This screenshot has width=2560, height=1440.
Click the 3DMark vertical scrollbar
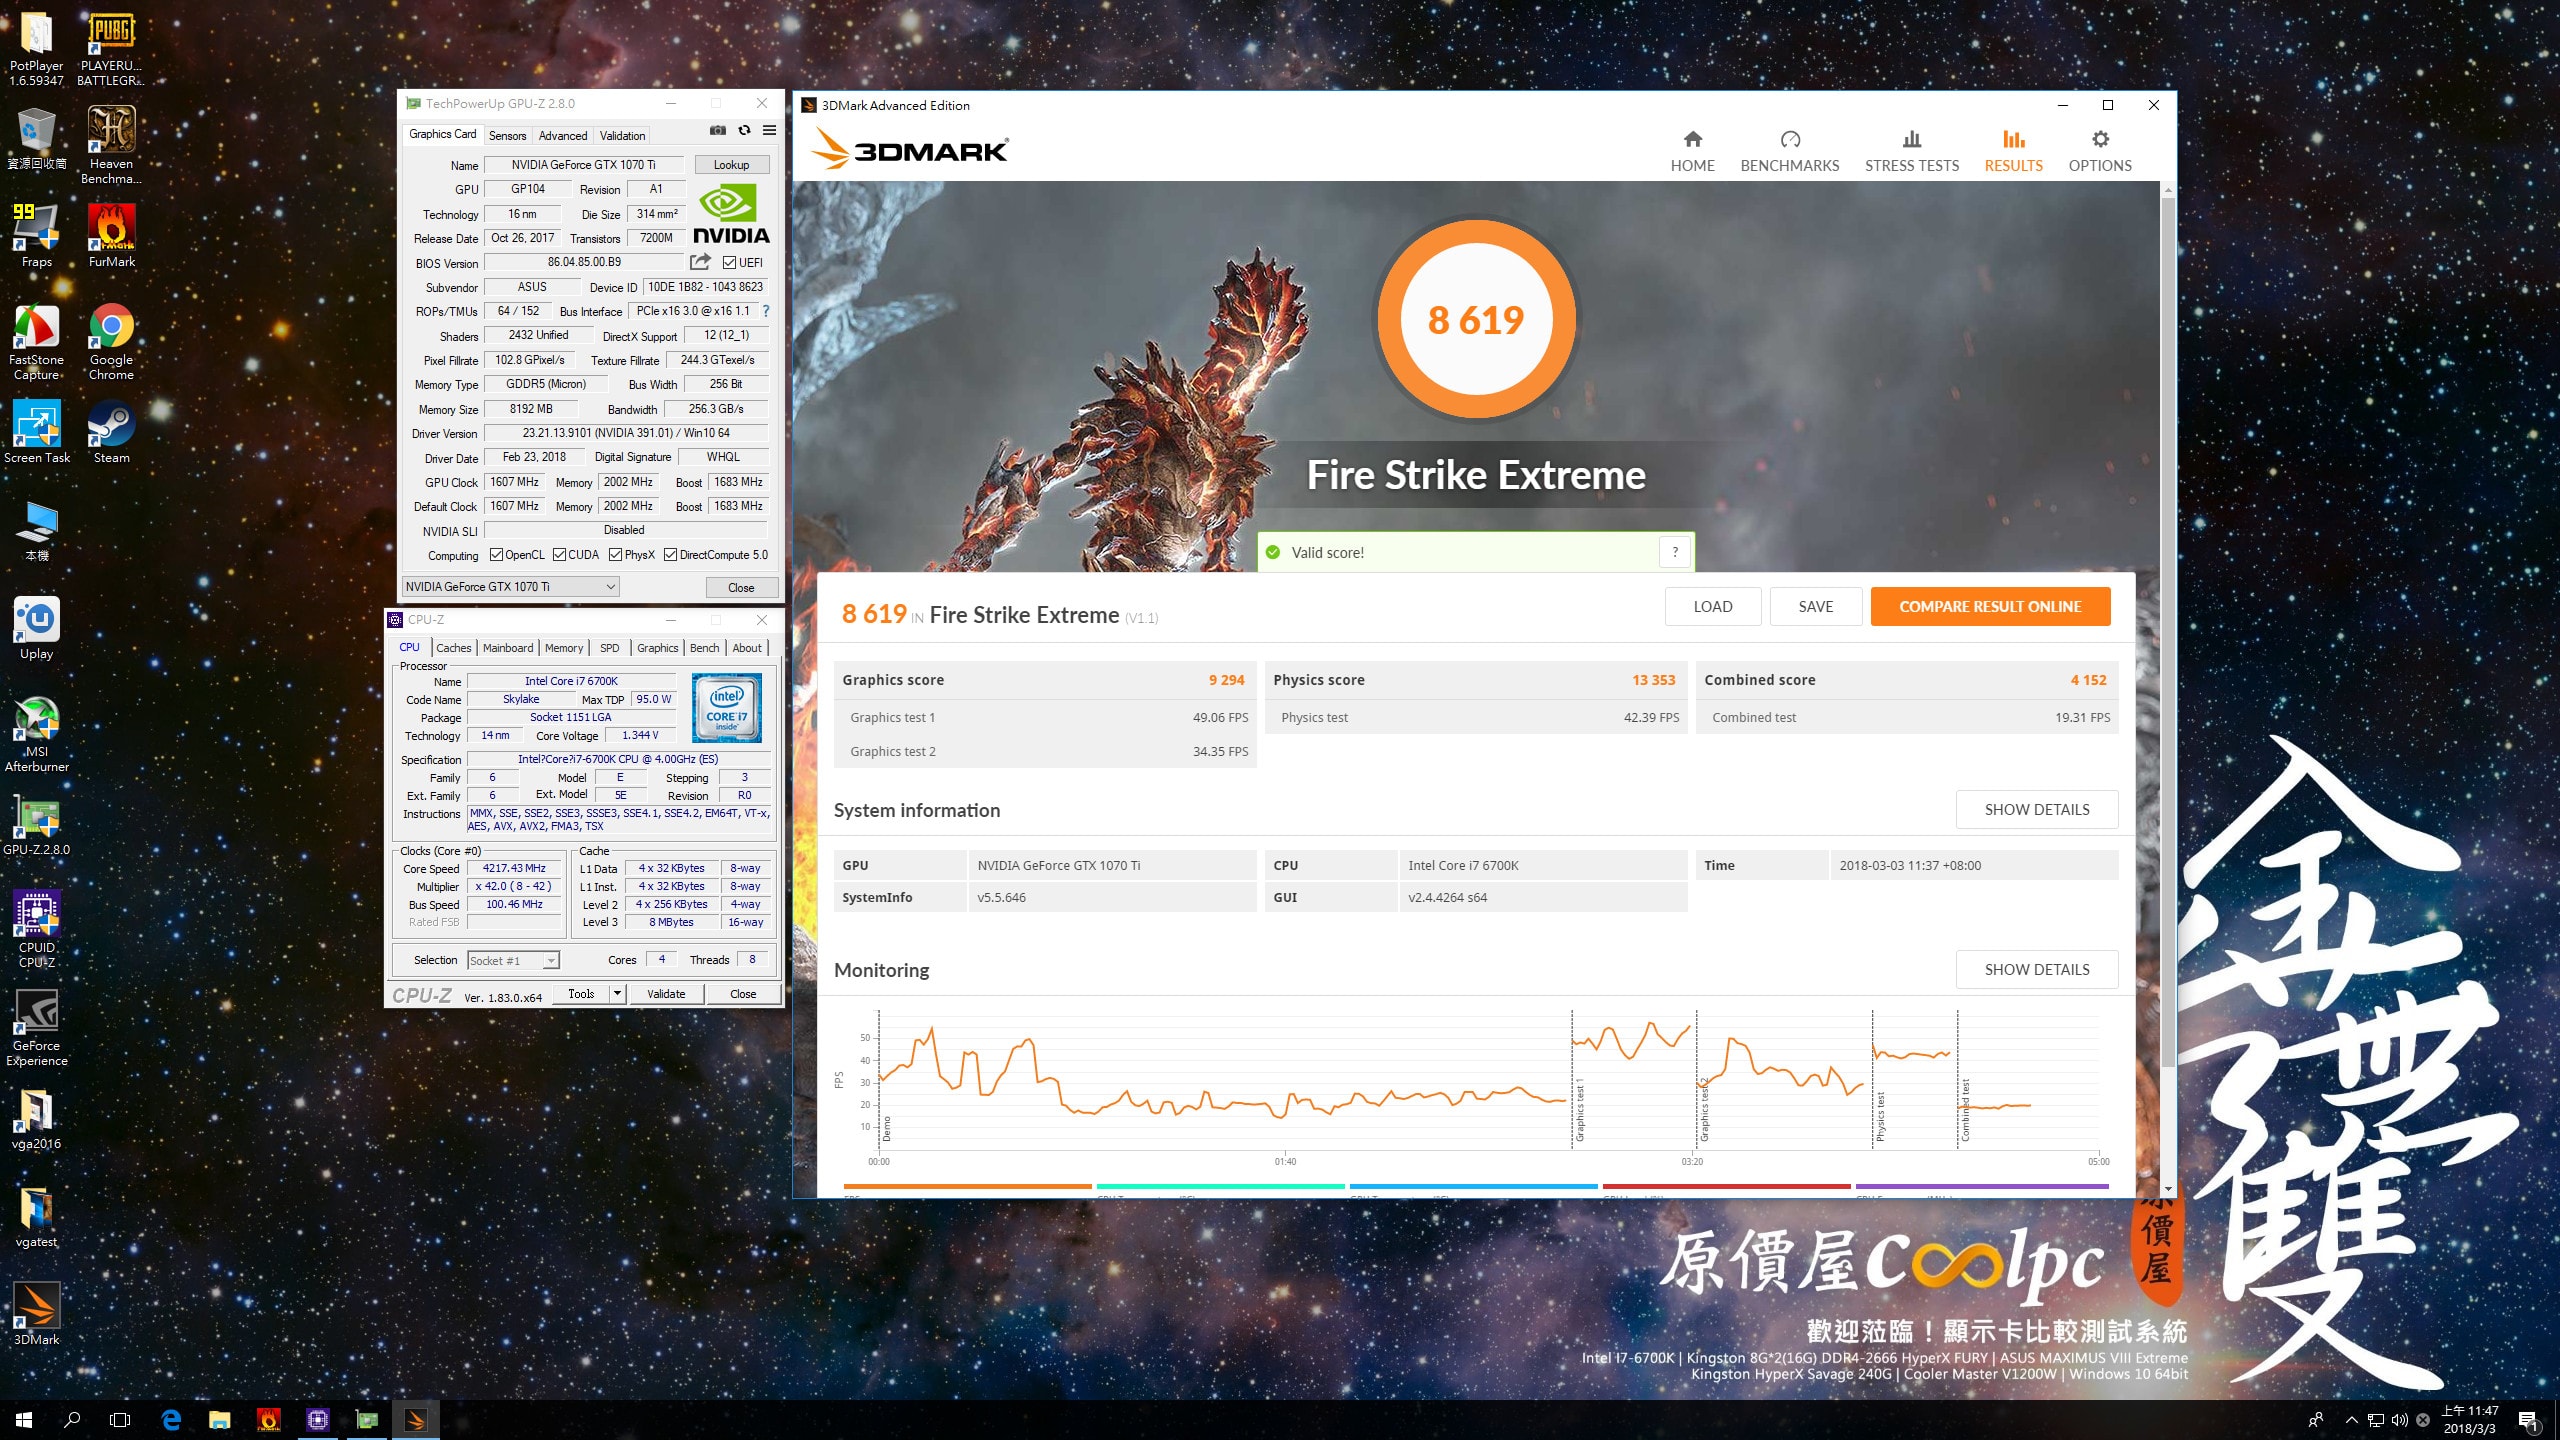click(x=2167, y=632)
